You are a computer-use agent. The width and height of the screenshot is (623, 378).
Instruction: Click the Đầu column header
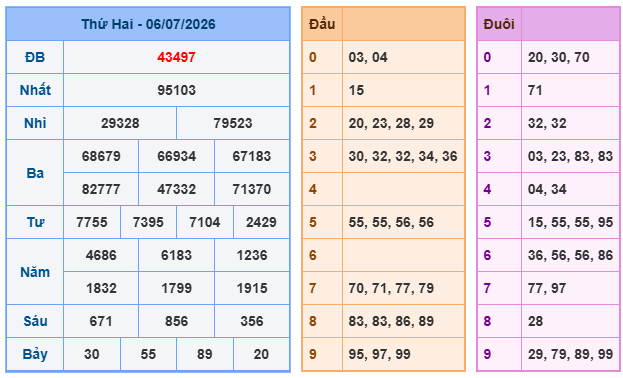(322, 24)
